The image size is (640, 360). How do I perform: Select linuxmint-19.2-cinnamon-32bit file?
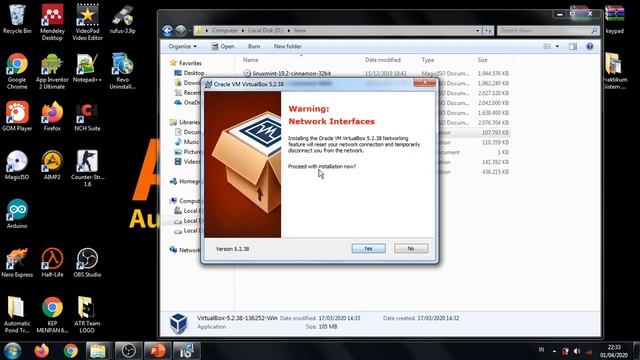[291, 73]
